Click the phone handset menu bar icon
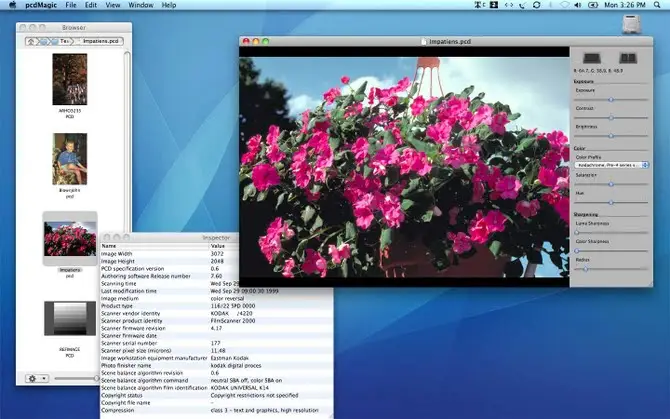 click(522, 5)
